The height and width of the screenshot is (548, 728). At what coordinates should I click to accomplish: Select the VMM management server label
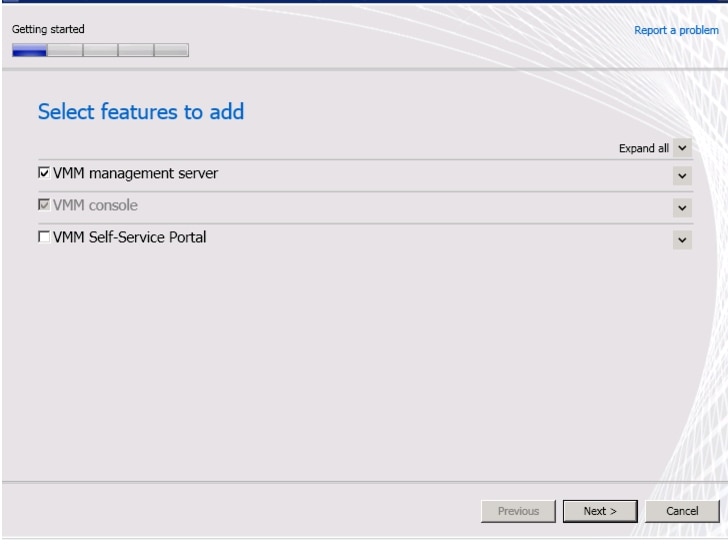[135, 173]
